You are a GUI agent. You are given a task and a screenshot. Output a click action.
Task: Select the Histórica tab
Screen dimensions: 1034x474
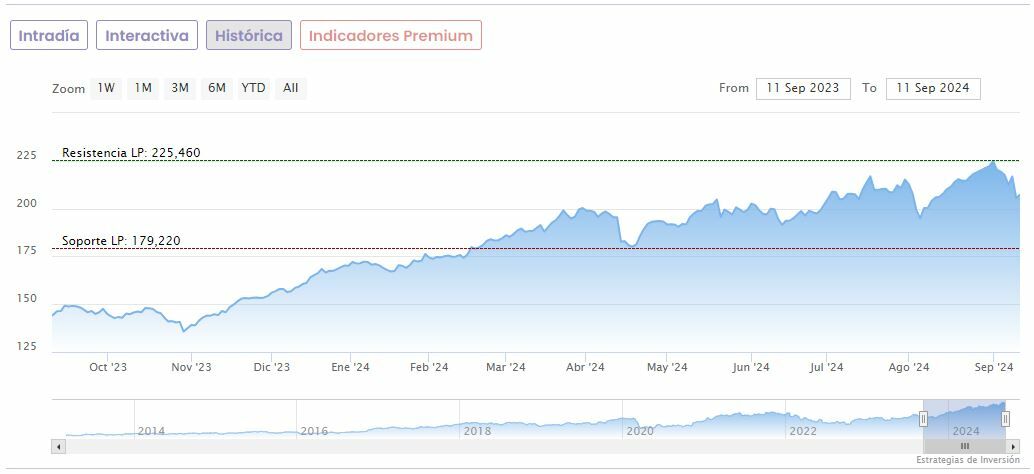(x=249, y=35)
